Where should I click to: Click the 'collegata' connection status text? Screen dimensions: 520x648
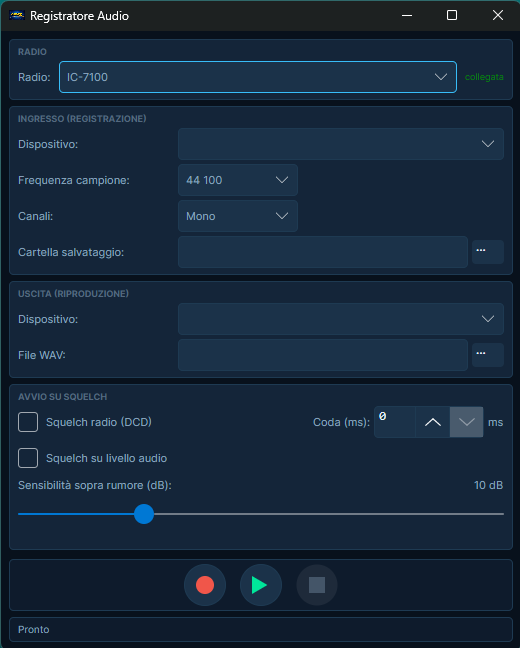484,77
